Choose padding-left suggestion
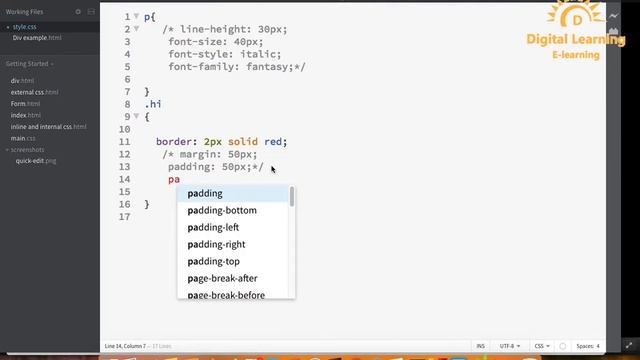The image size is (640, 360). [x=233, y=227]
